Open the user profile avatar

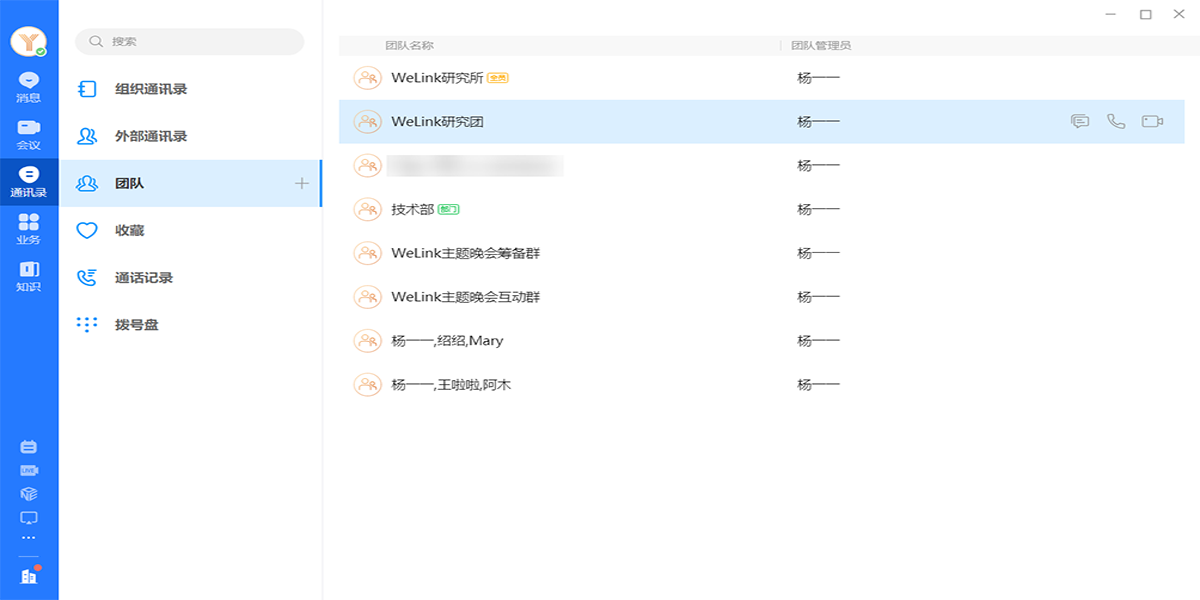29,41
